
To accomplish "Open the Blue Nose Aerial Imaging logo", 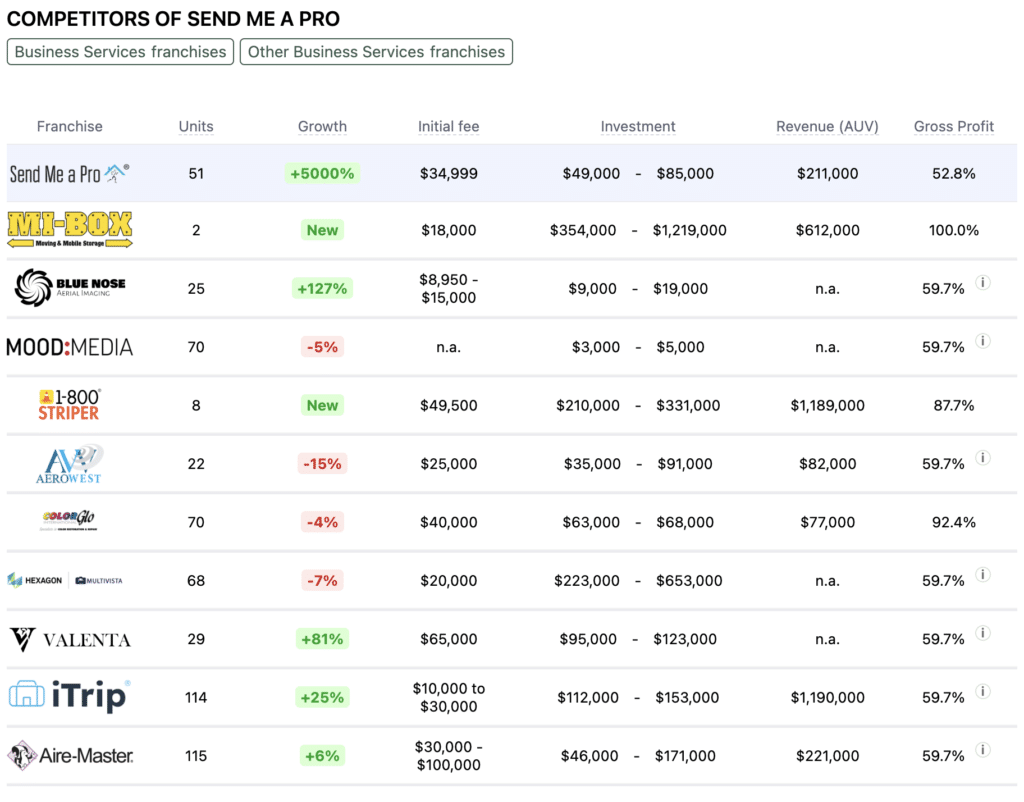I will (70, 288).
